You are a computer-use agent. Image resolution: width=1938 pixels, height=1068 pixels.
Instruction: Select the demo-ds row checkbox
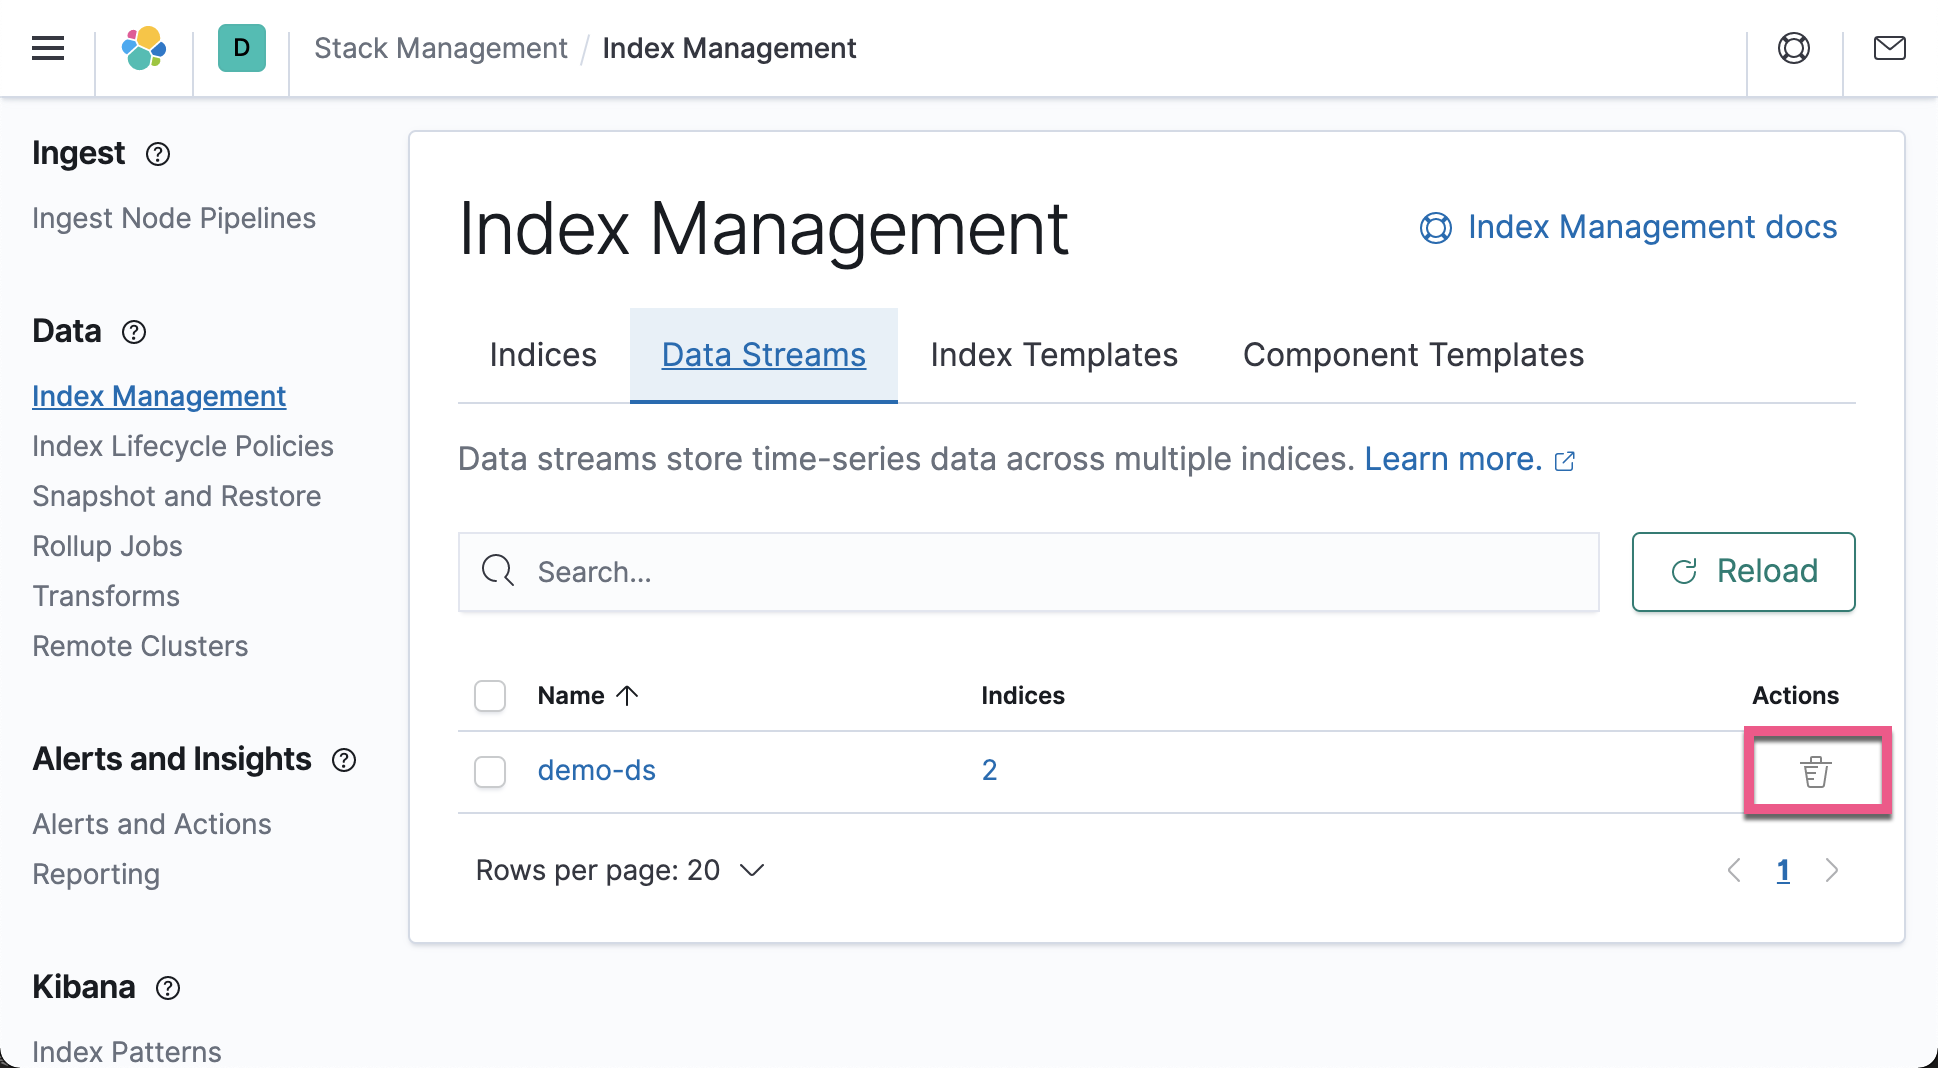pyautogui.click(x=490, y=771)
